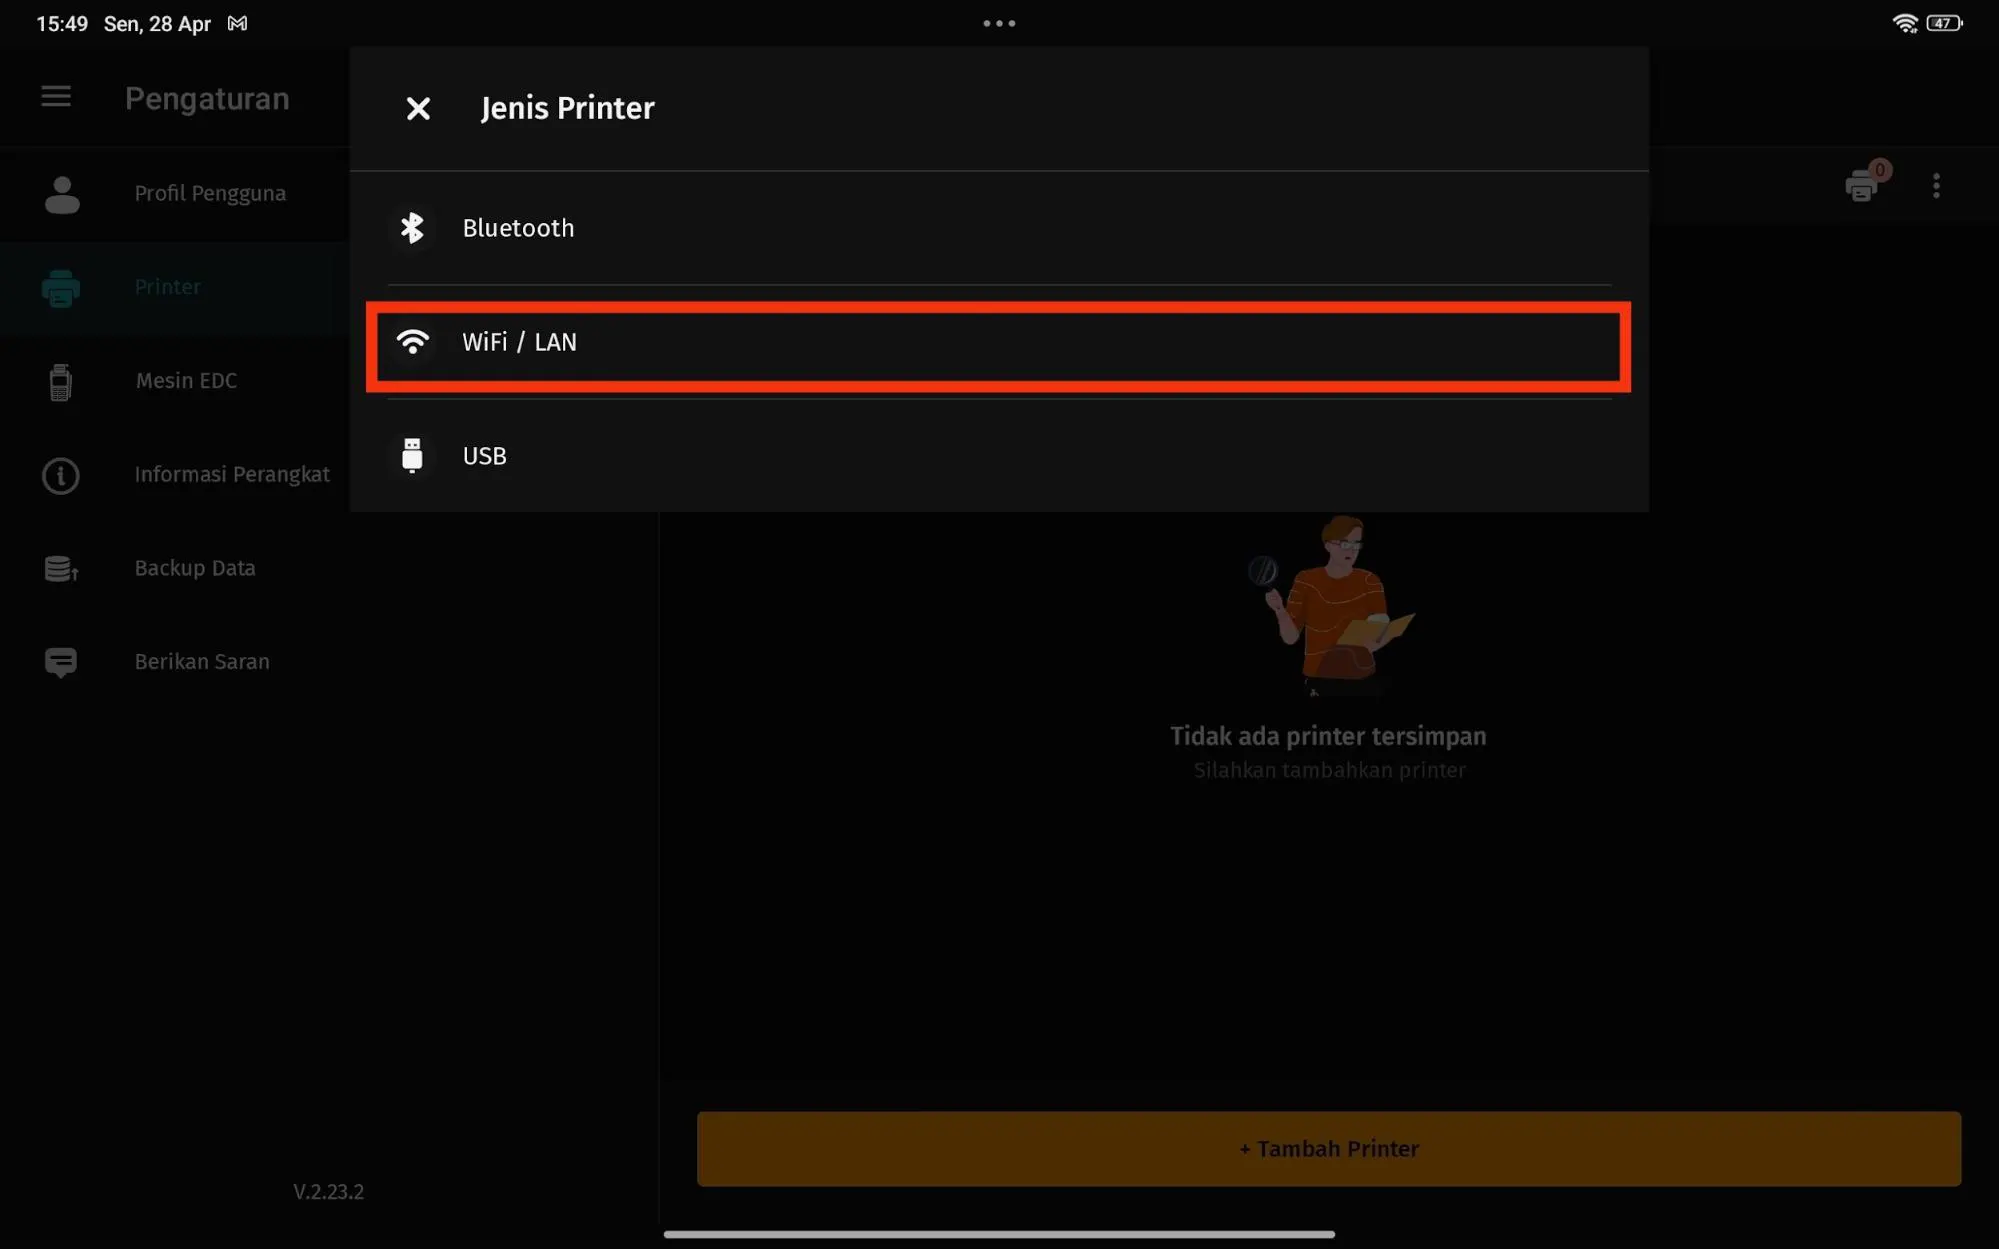Open the navigation hamburger menu
Image resolution: width=1999 pixels, height=1249 pixels.
tap(55, 97)
